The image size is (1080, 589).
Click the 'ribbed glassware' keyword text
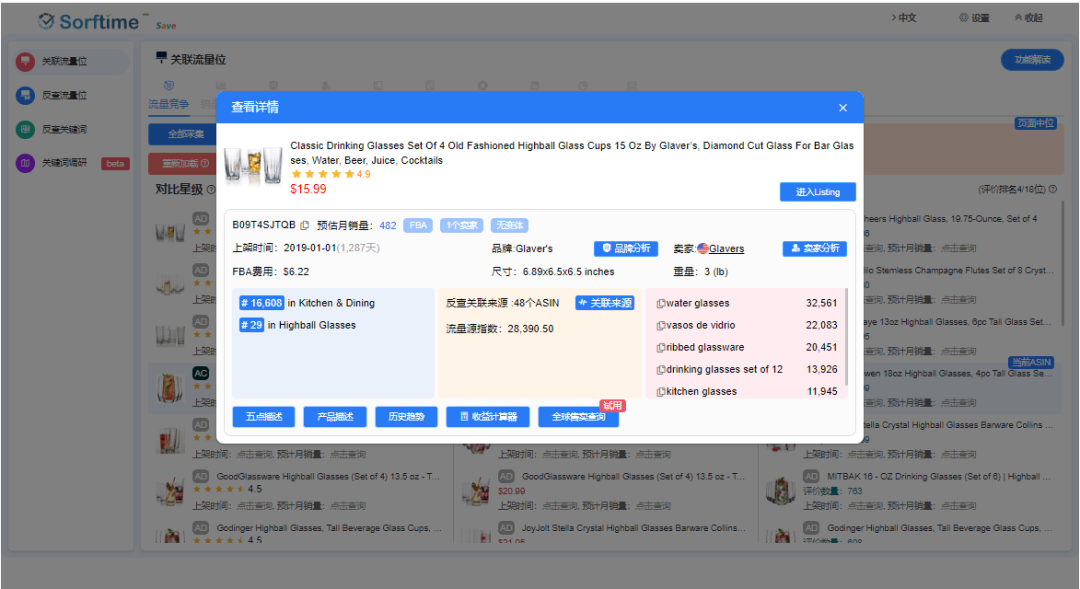(705, 347)
